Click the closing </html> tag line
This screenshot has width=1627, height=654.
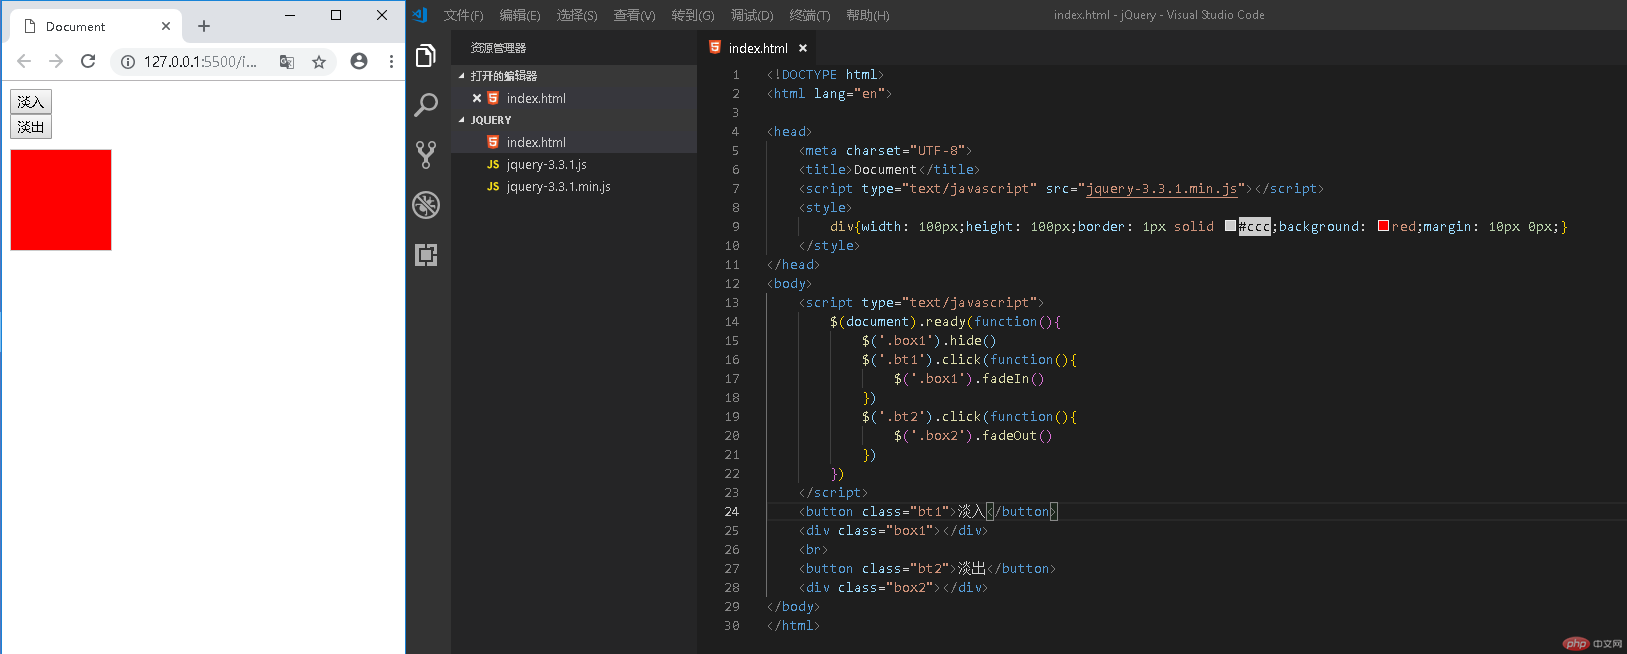pyautogui.click(x=793, y=625)
